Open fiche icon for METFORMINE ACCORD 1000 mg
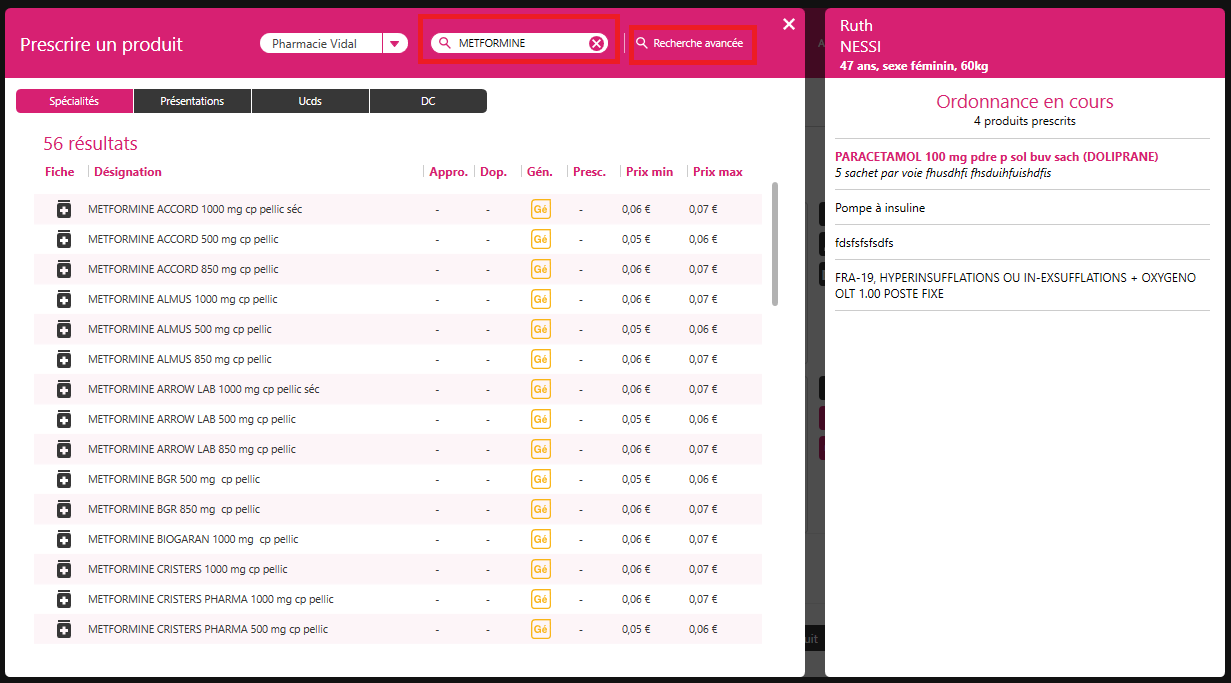Viewport: 1231px width, 683px height. coord(64,209)
